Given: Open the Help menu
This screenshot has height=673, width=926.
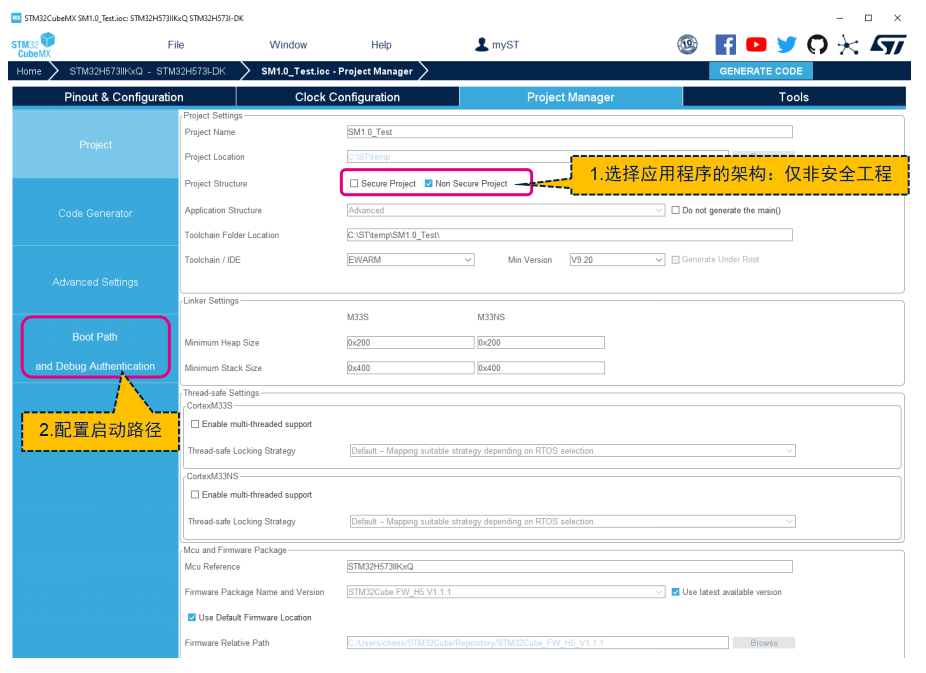Looking at the screenshot, I should (x=381, y=45).
